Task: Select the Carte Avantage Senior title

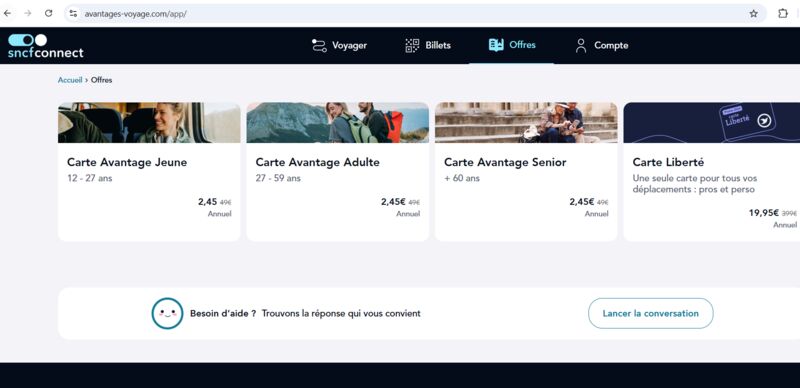Action: [505, 162]
